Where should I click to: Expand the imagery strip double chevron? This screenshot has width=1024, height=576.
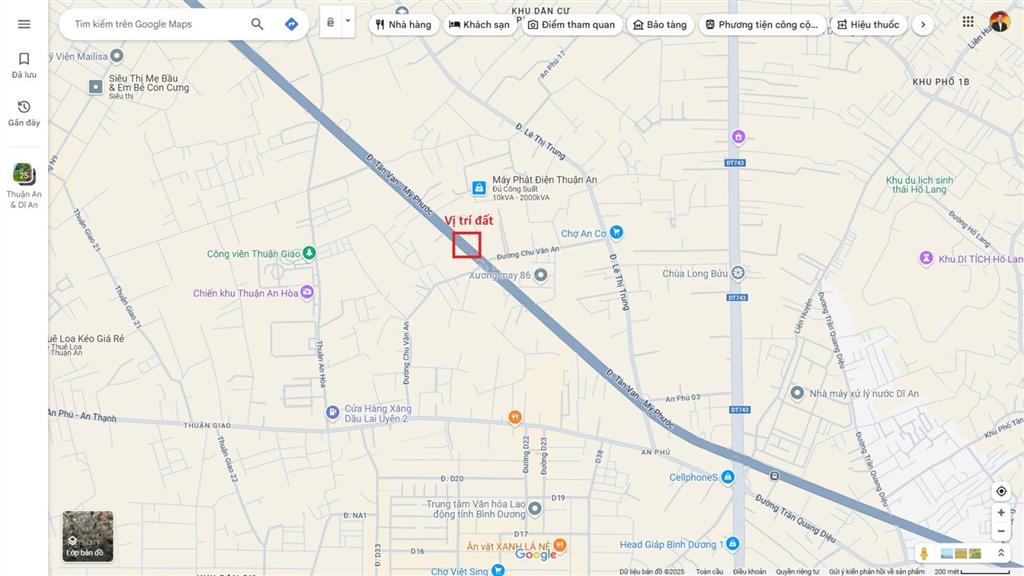(x=1001, y=553)
